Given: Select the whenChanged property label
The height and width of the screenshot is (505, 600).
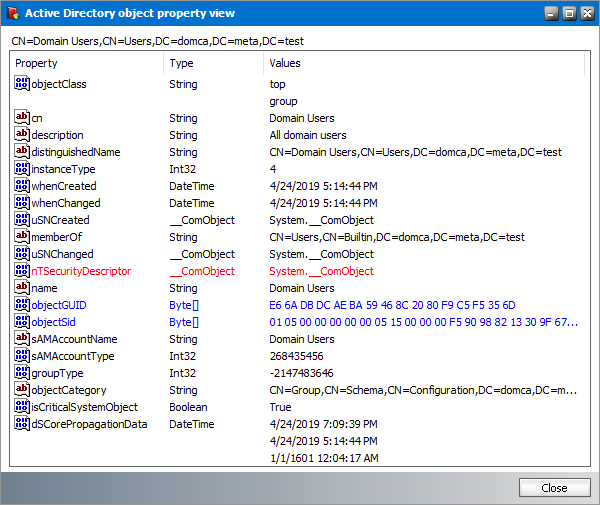Looking at the screenshot, I should tap(66, 203).
